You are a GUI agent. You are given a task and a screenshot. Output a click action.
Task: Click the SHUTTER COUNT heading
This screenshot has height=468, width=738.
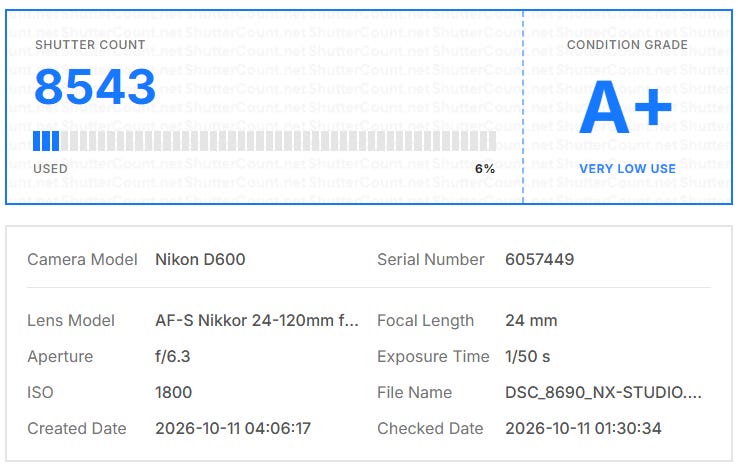pyautogui.click(x=90, y=45)
